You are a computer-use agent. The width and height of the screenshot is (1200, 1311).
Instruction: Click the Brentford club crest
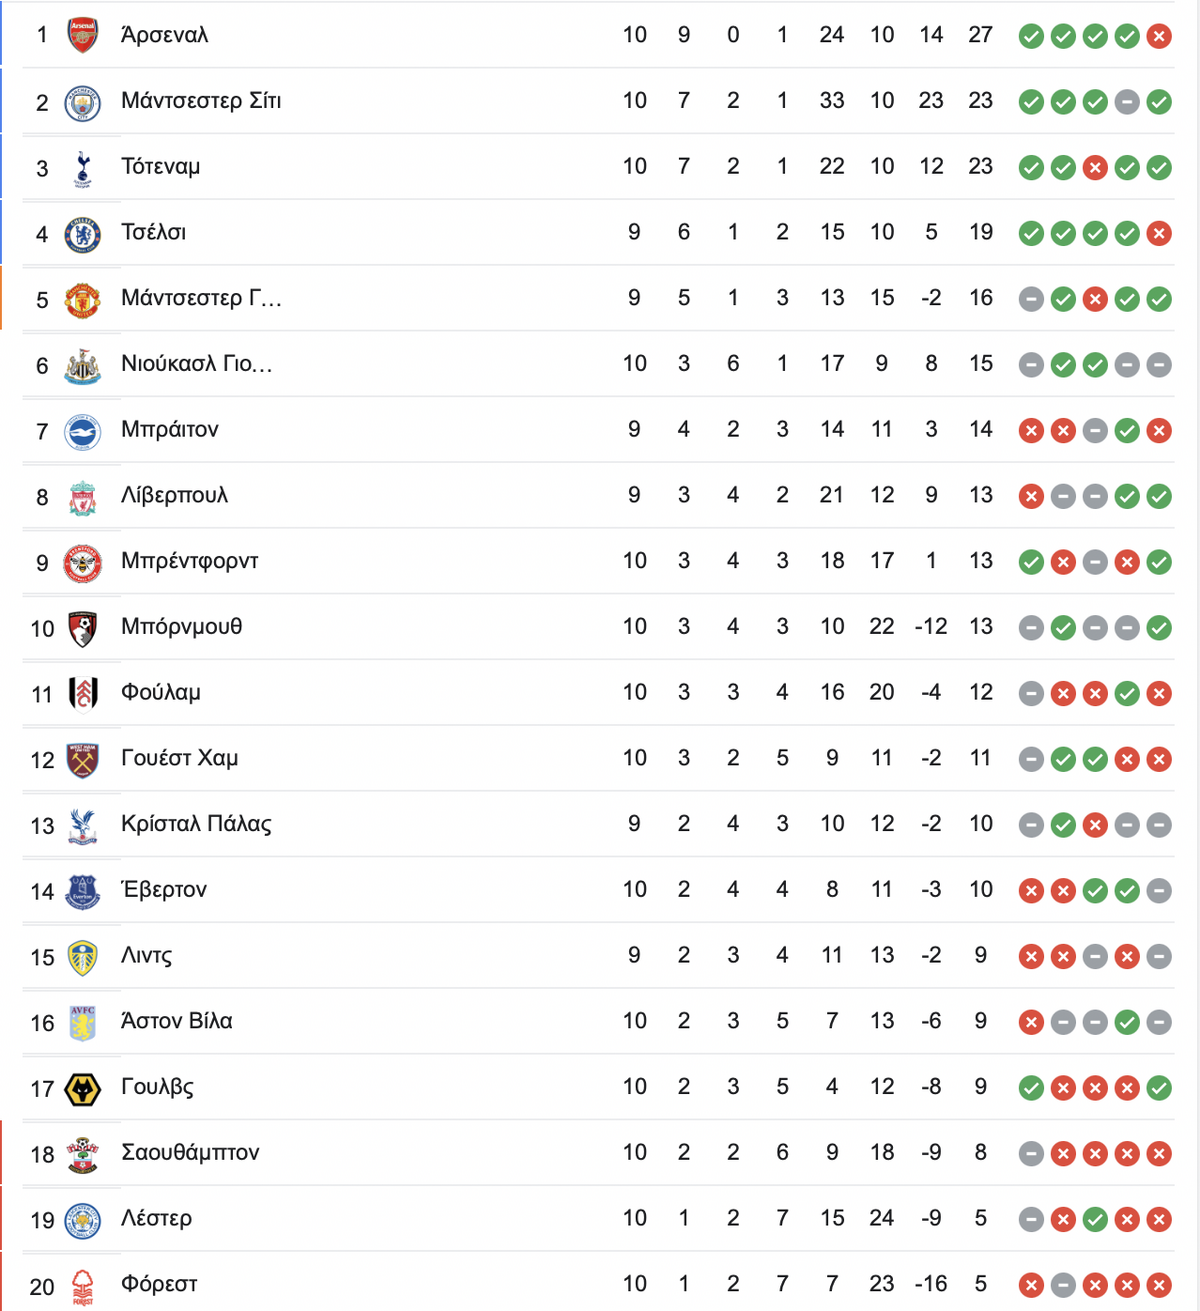click(82, 563)
